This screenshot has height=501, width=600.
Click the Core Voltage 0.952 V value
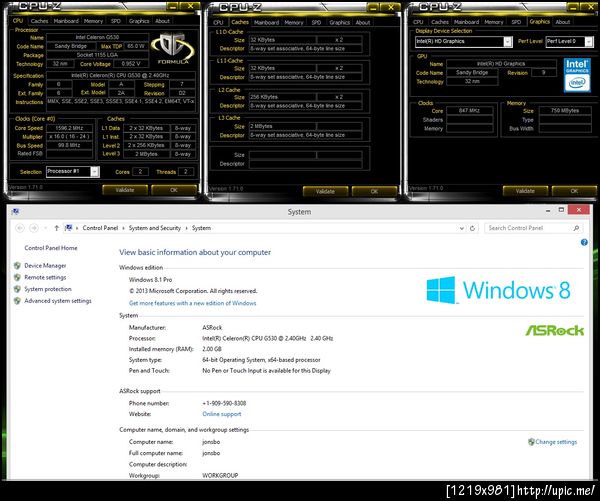(x=131, y=64)
